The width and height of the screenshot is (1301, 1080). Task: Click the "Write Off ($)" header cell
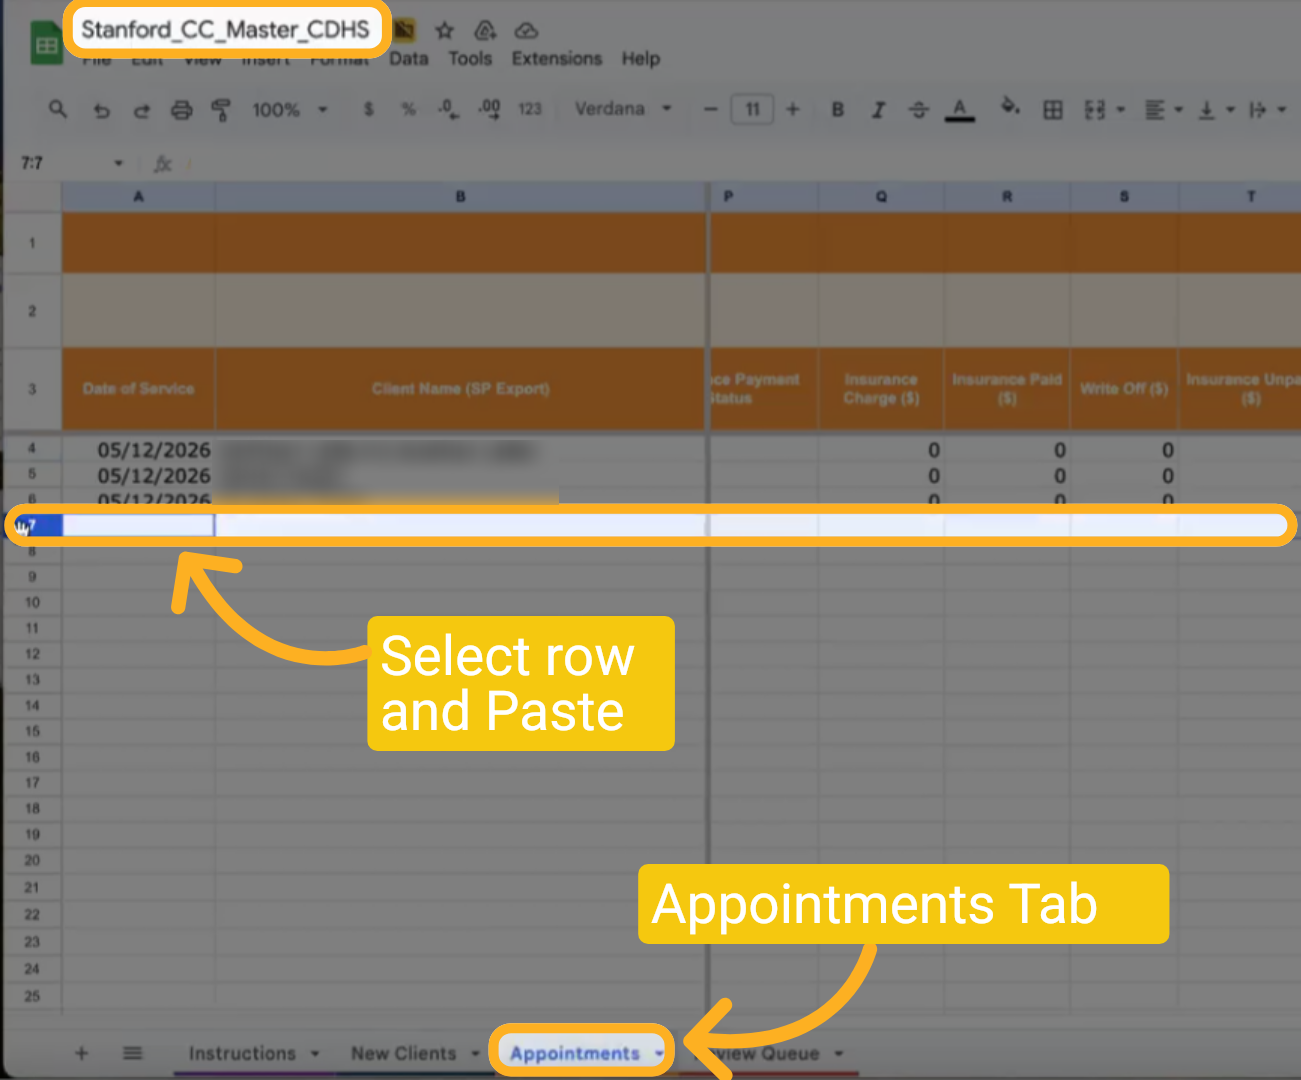pyautogui.click(x=1124, y=389)
